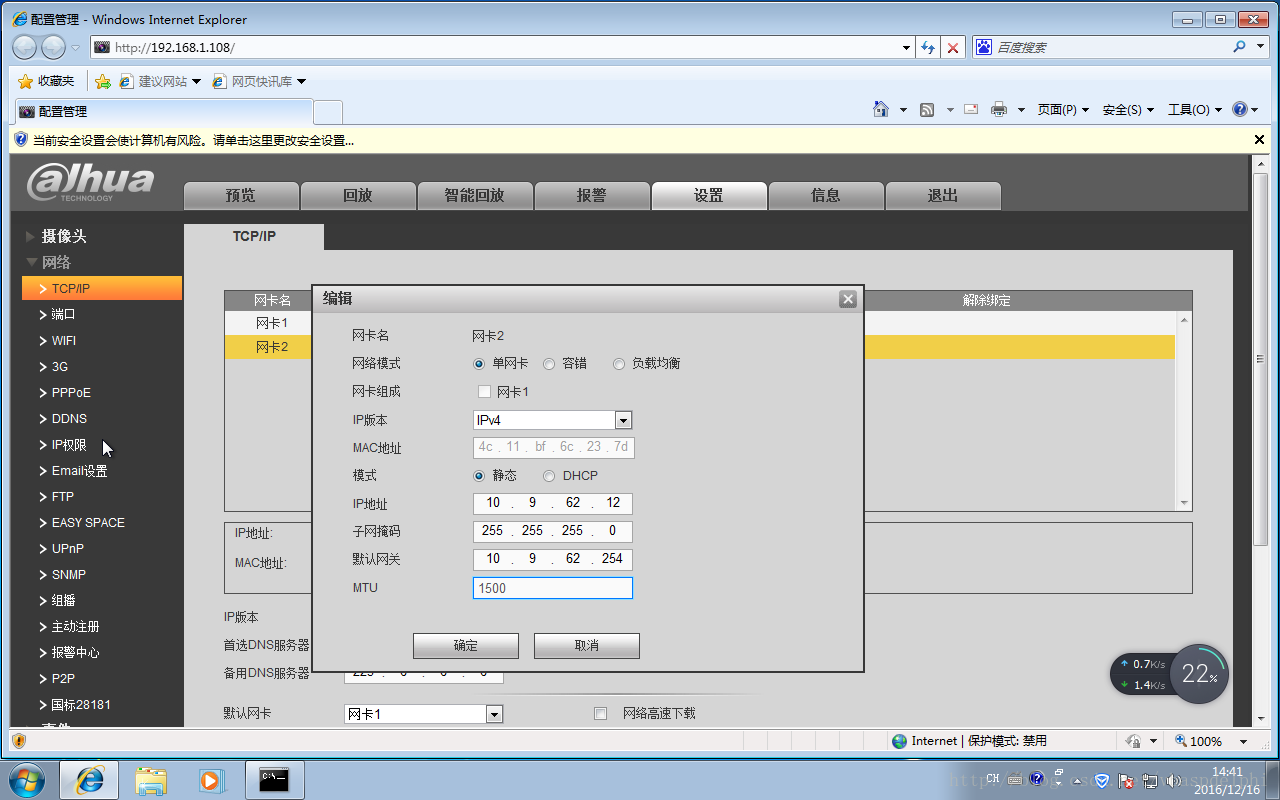Switch to 报警 tab
The height and width of the screenshot is (800, 1280).
point(592,196)
